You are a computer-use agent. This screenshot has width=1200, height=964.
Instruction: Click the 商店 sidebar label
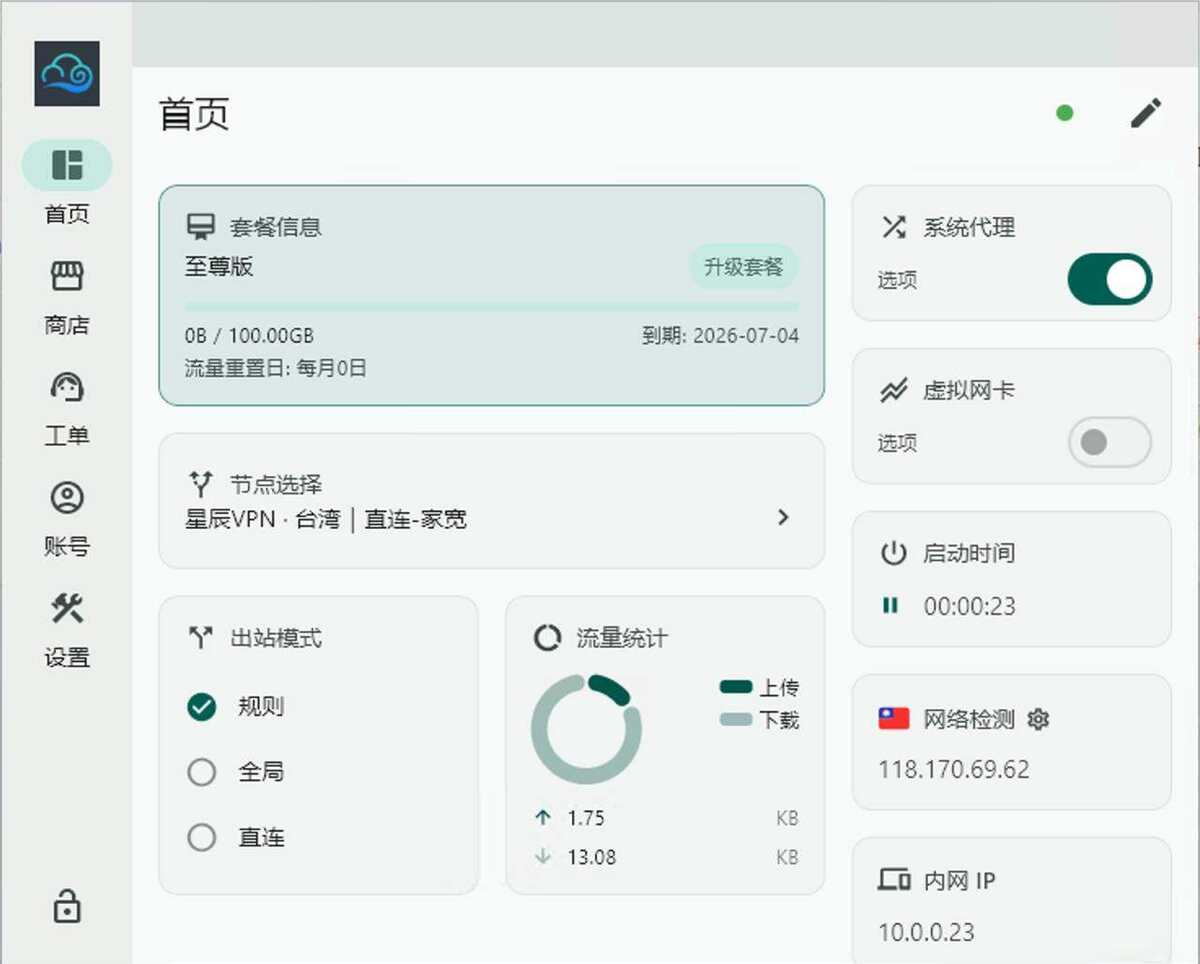tap(67, 325)
